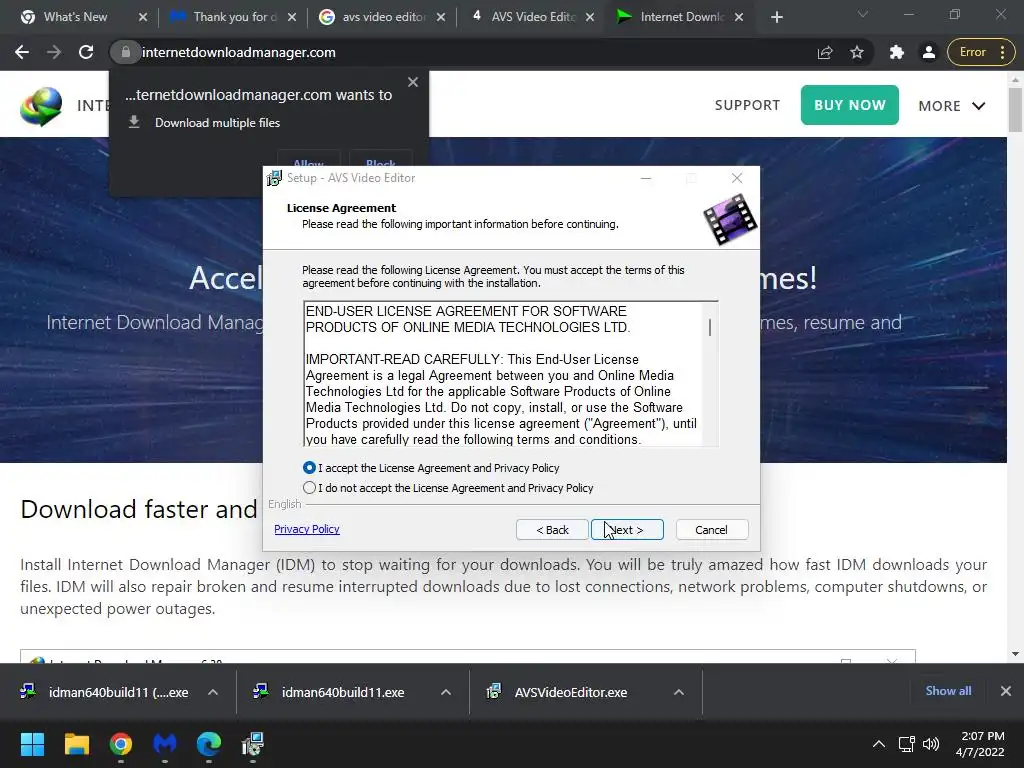Expand options for AVSVideoEditor.exe download
Screen dimensions: 1024x768
[679, 692]
